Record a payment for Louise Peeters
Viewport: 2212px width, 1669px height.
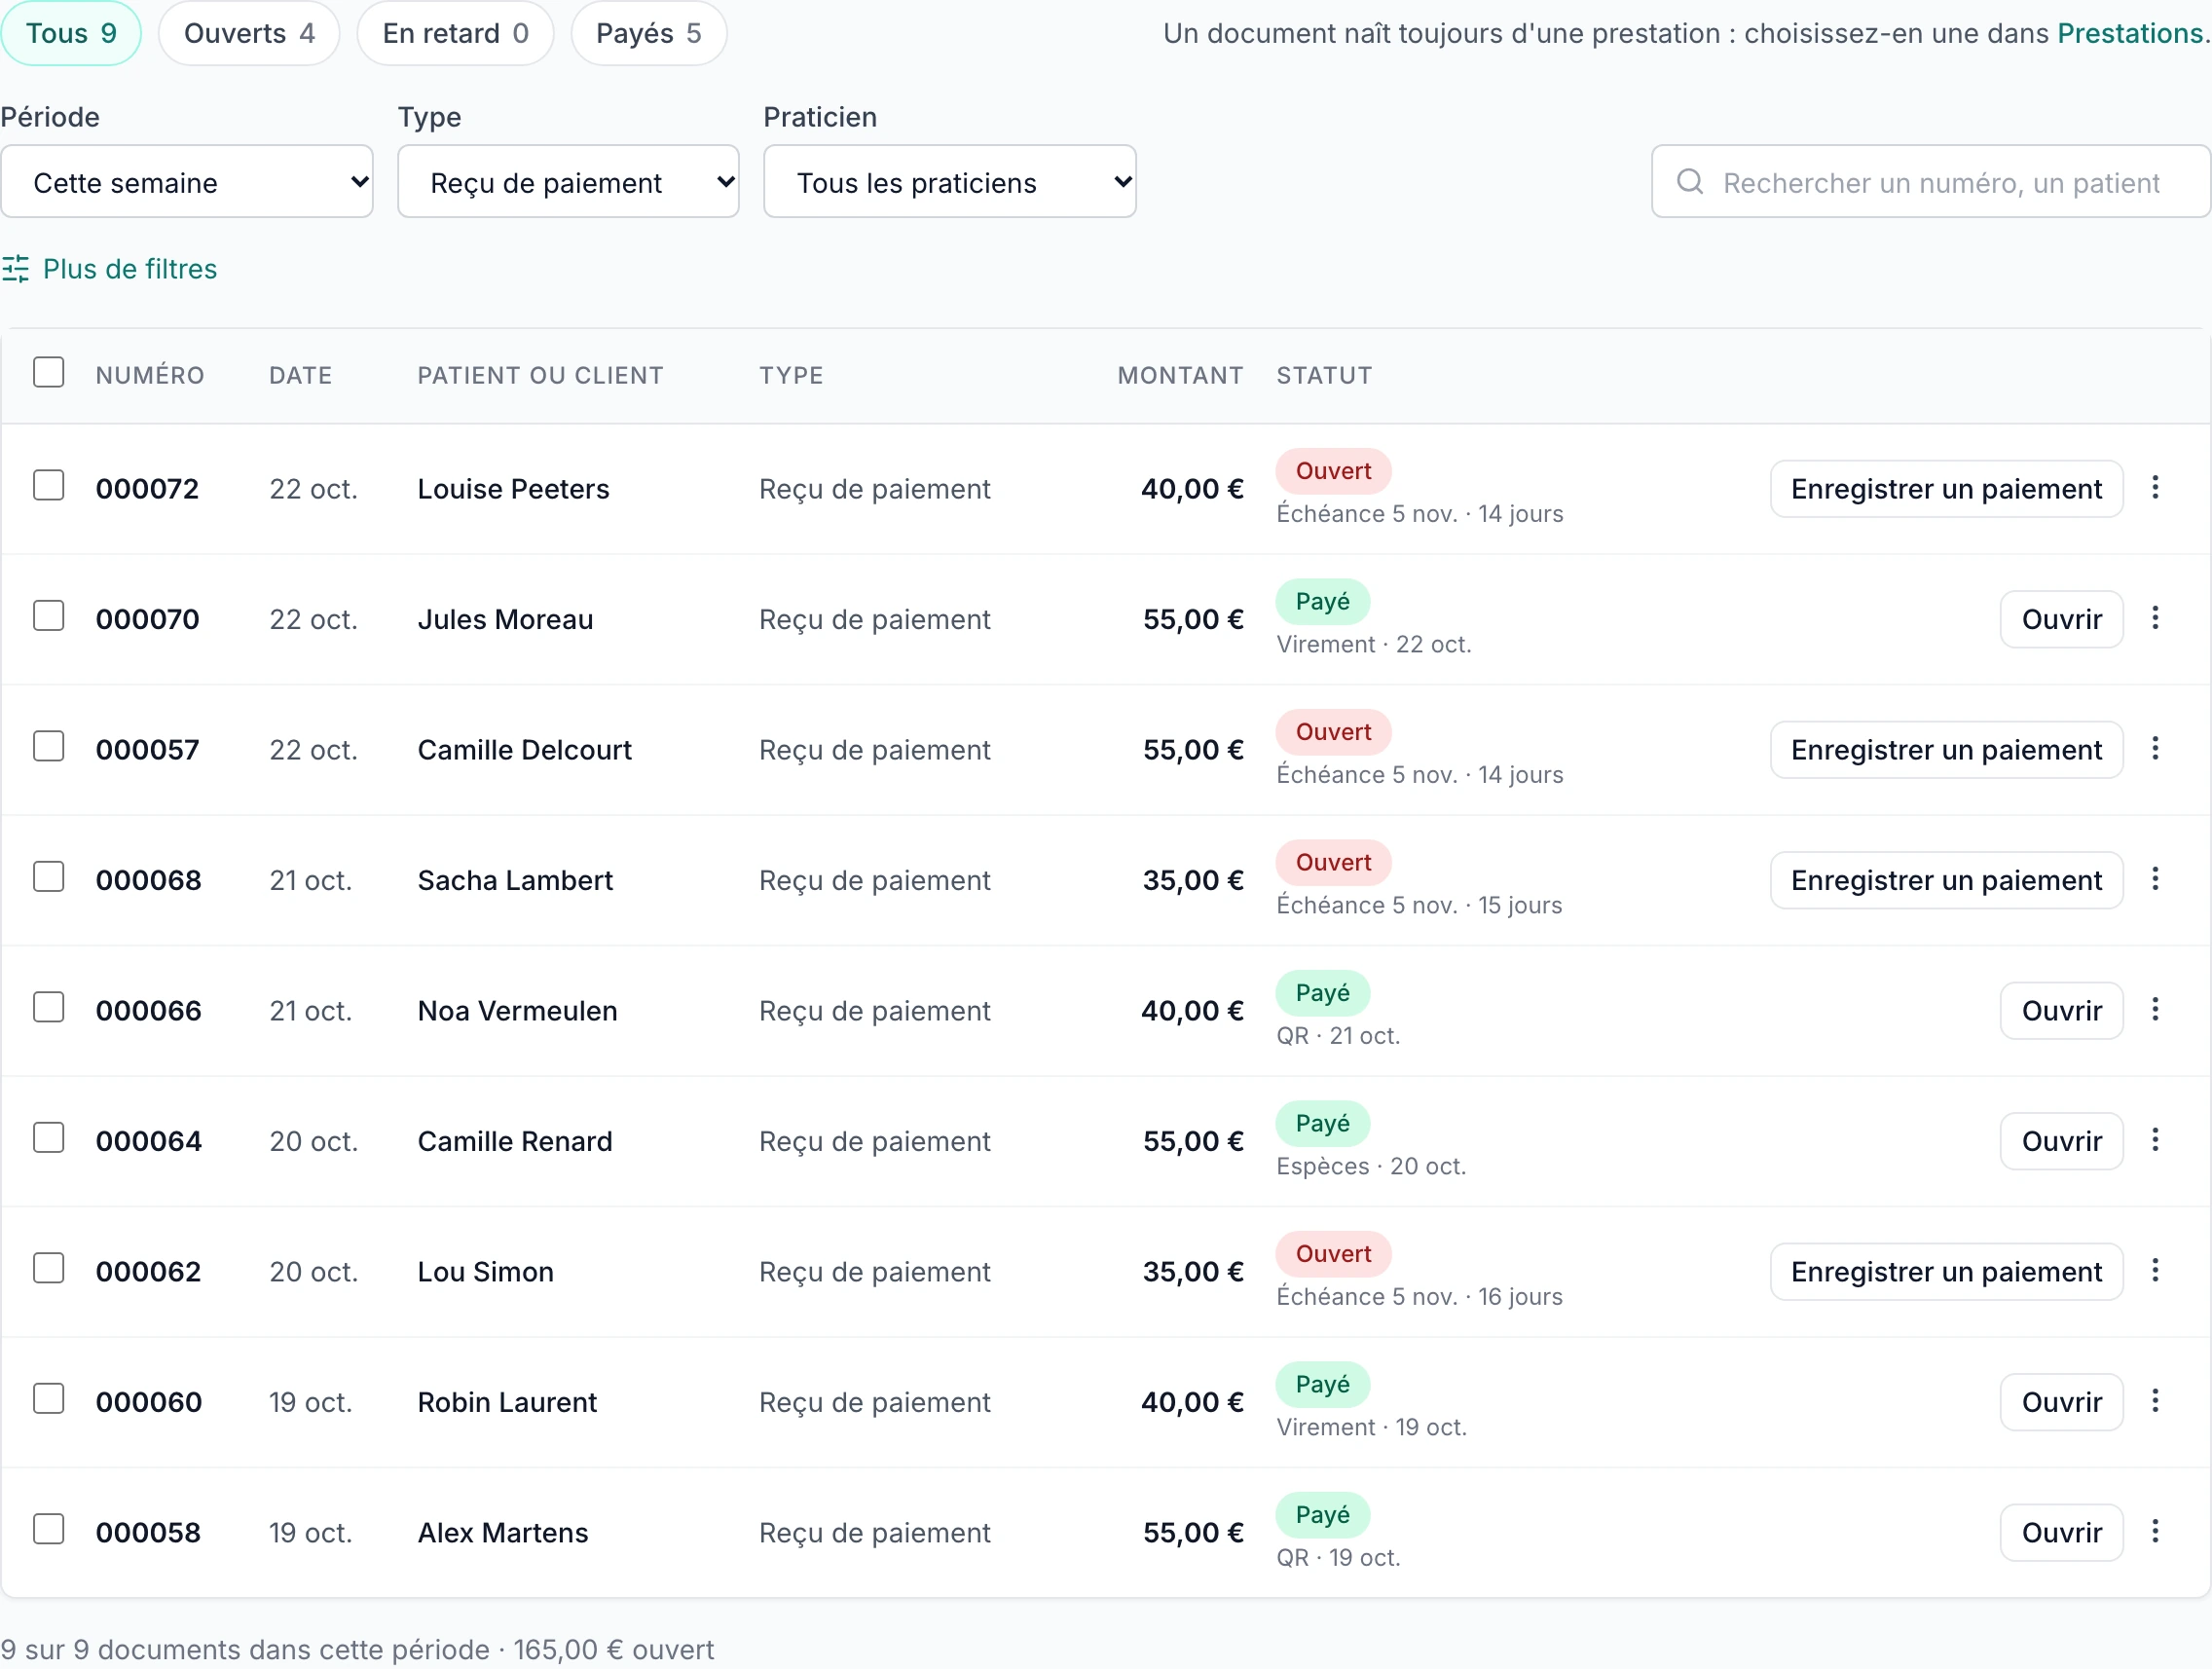coord(1946,489)
